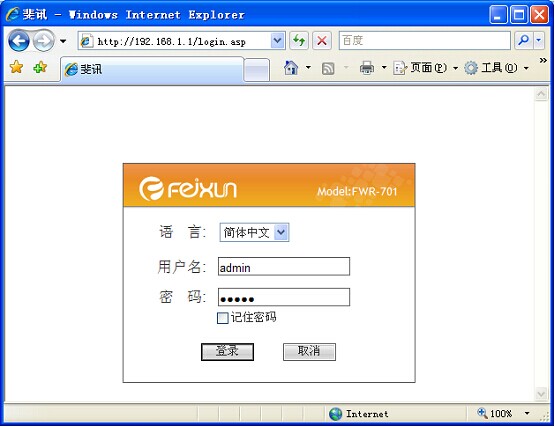Click the browser Back arrow button
The image size is (555, 427).
click(x=19, y=41)
